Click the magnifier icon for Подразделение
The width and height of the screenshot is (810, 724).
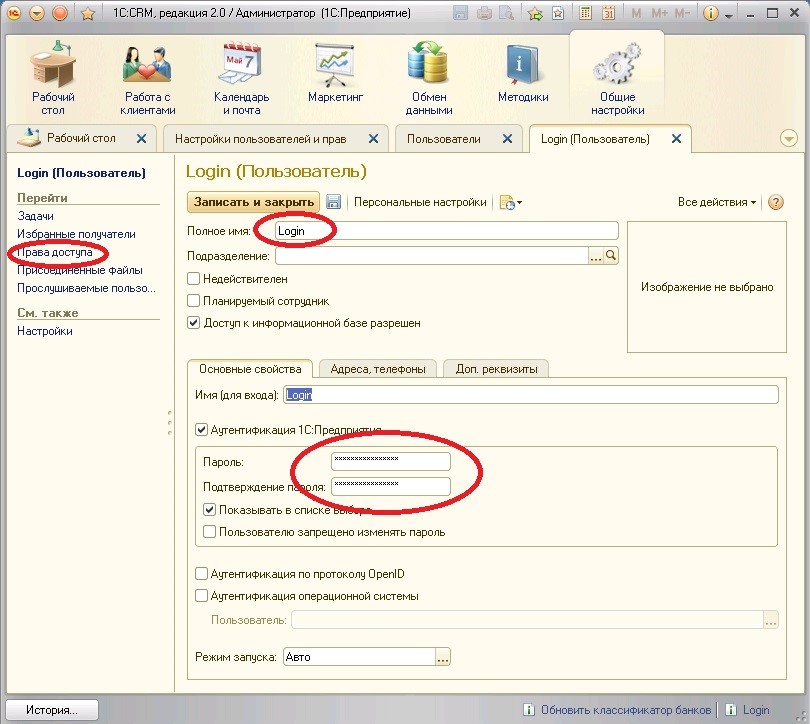click(611, 256)
